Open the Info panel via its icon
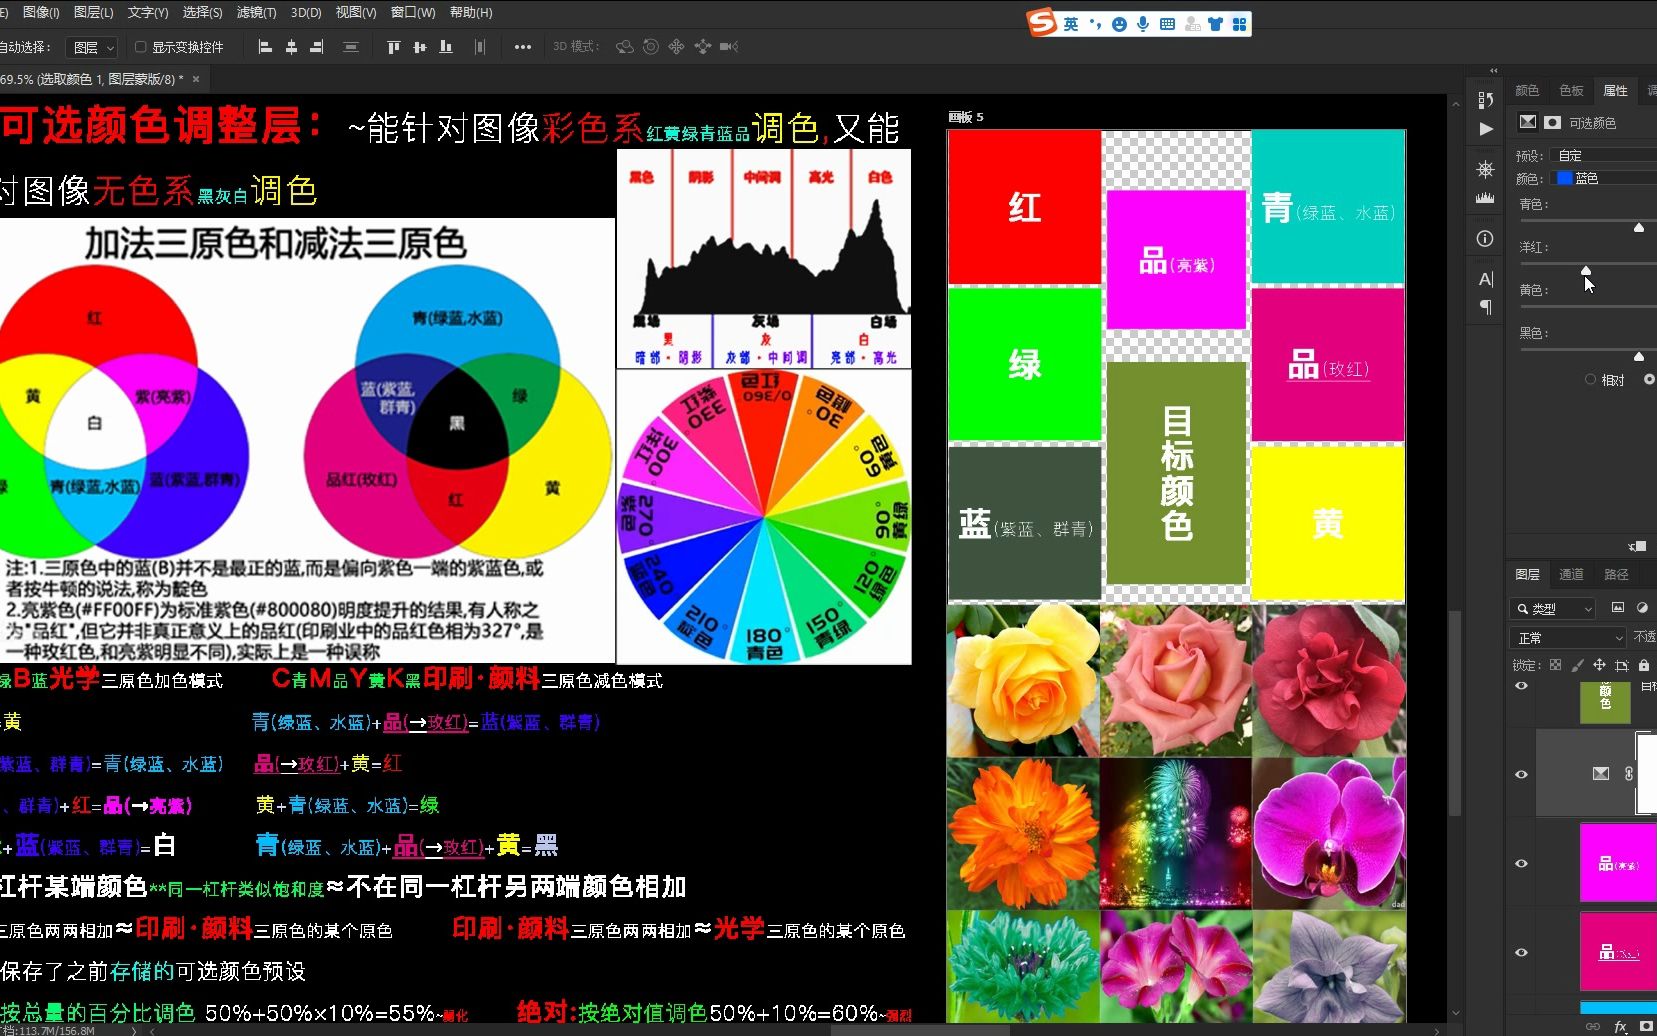Image resolution: width=1657 pixels, height=1036 pixels. (x=1484, y=239)
